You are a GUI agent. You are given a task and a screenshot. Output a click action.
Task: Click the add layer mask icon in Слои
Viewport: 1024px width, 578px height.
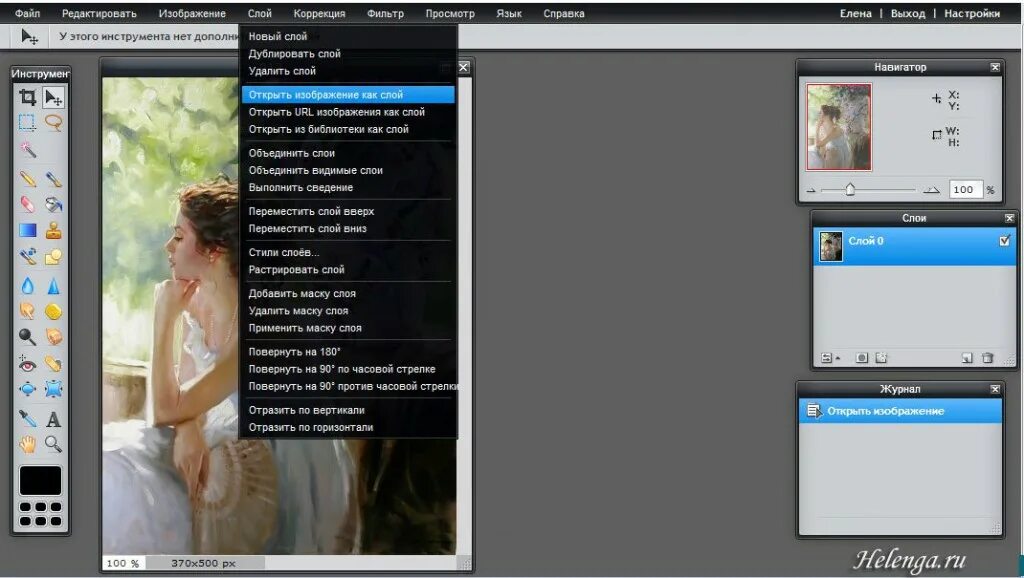(862, 358)
